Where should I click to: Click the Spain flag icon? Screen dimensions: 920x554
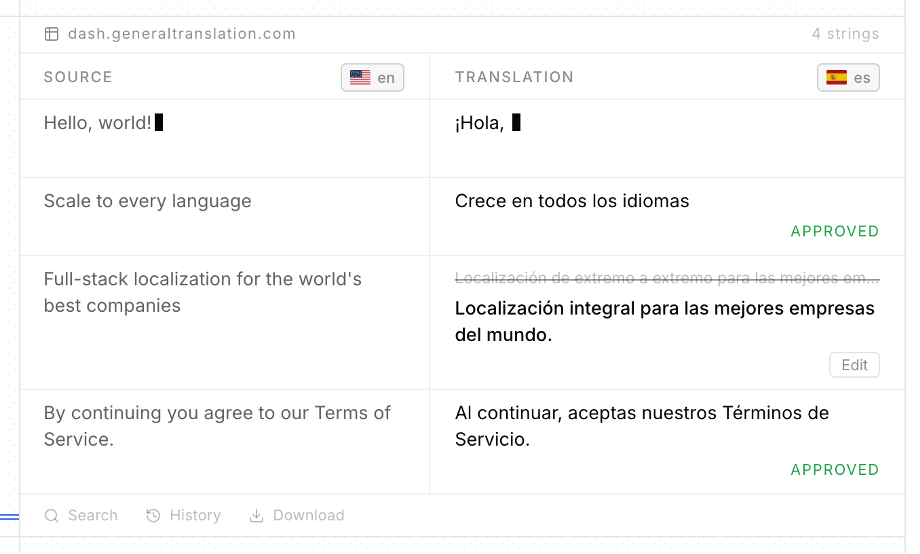pyautogui.click(x=837, y=77)
